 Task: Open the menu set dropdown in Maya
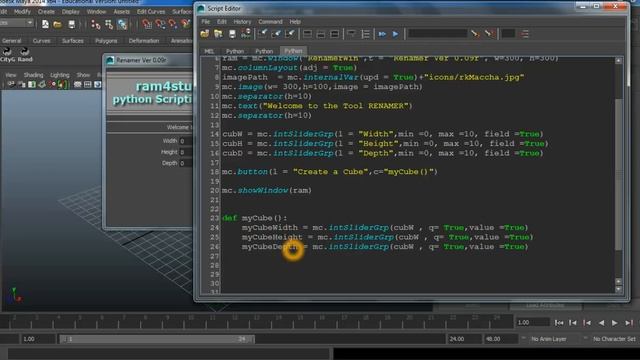pyautogui.click(x=16, y=23)
